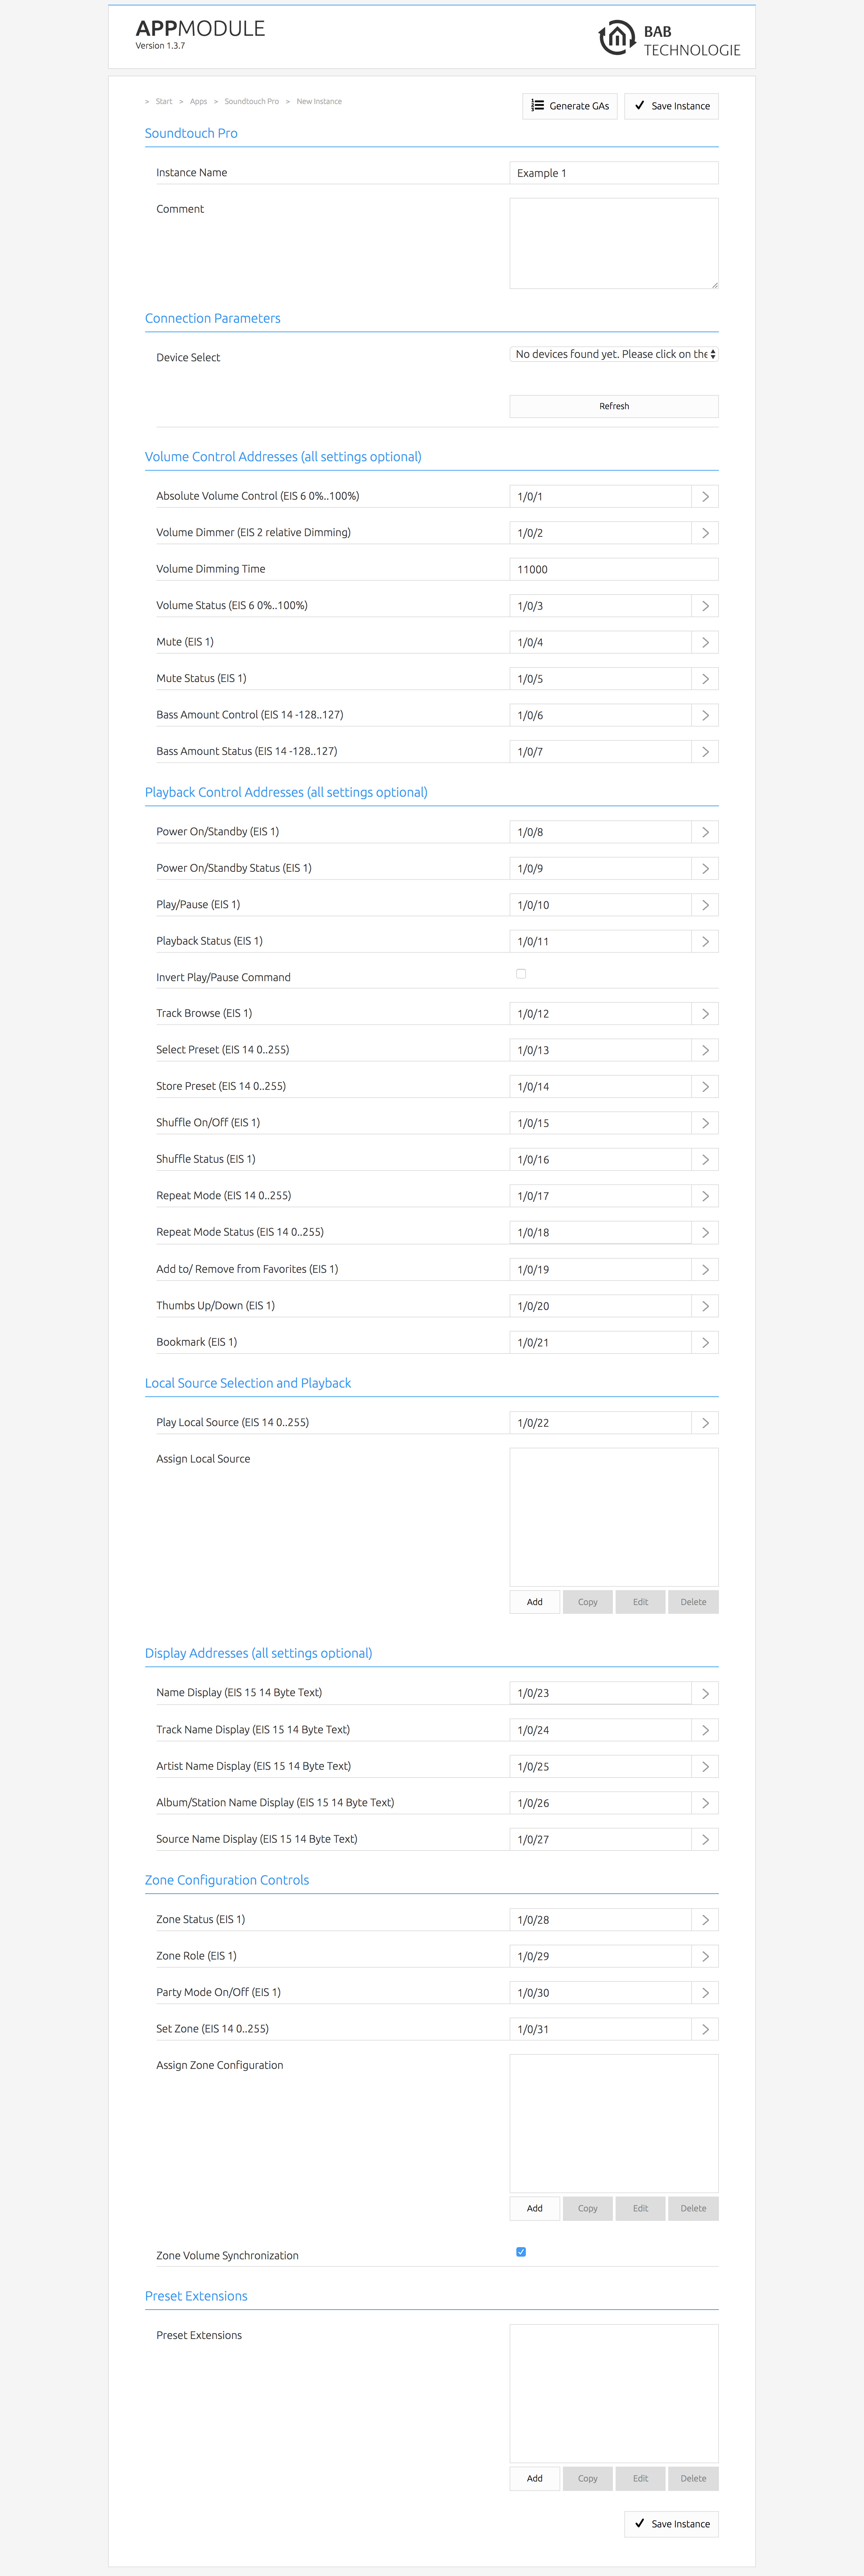864x2576 pixels.
Task: Open address picker for Party Mode On/Off
Action: (705, 1993)
